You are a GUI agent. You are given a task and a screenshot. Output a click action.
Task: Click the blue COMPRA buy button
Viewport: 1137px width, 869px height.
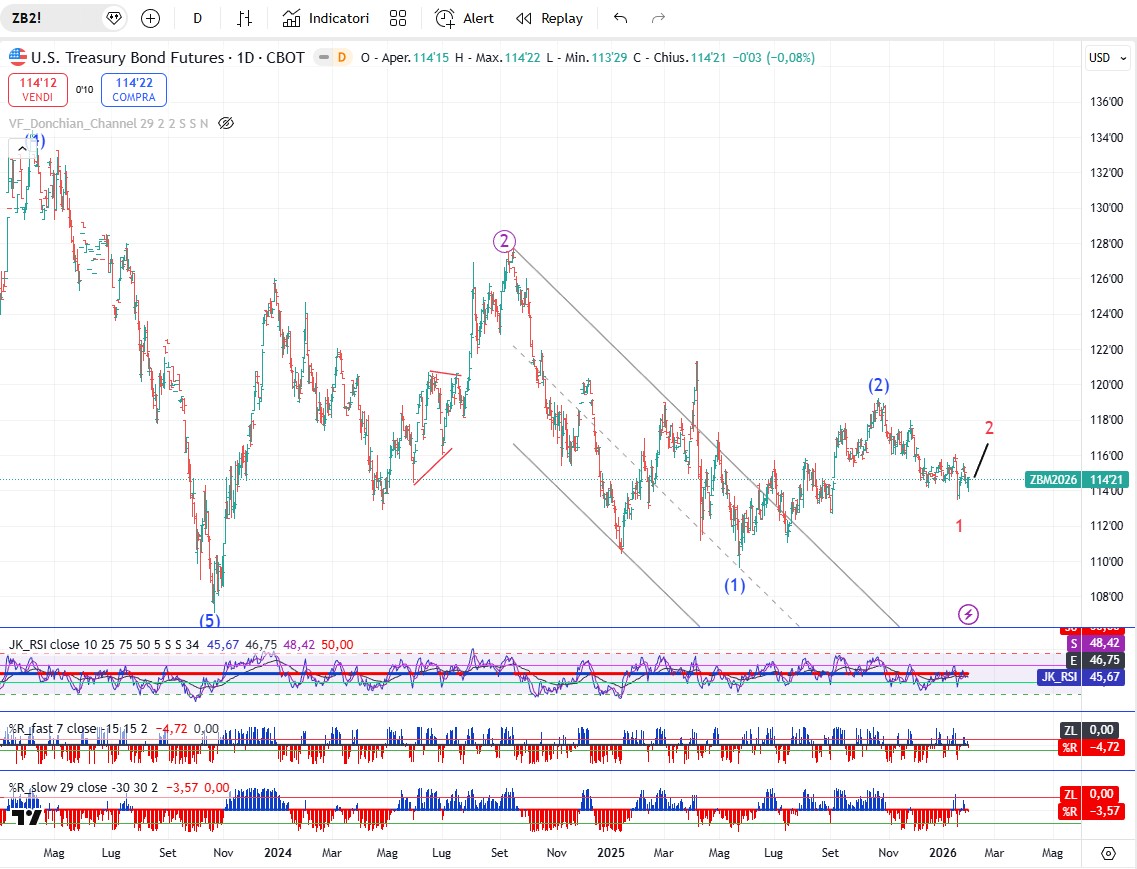click(x=133, y=90)
